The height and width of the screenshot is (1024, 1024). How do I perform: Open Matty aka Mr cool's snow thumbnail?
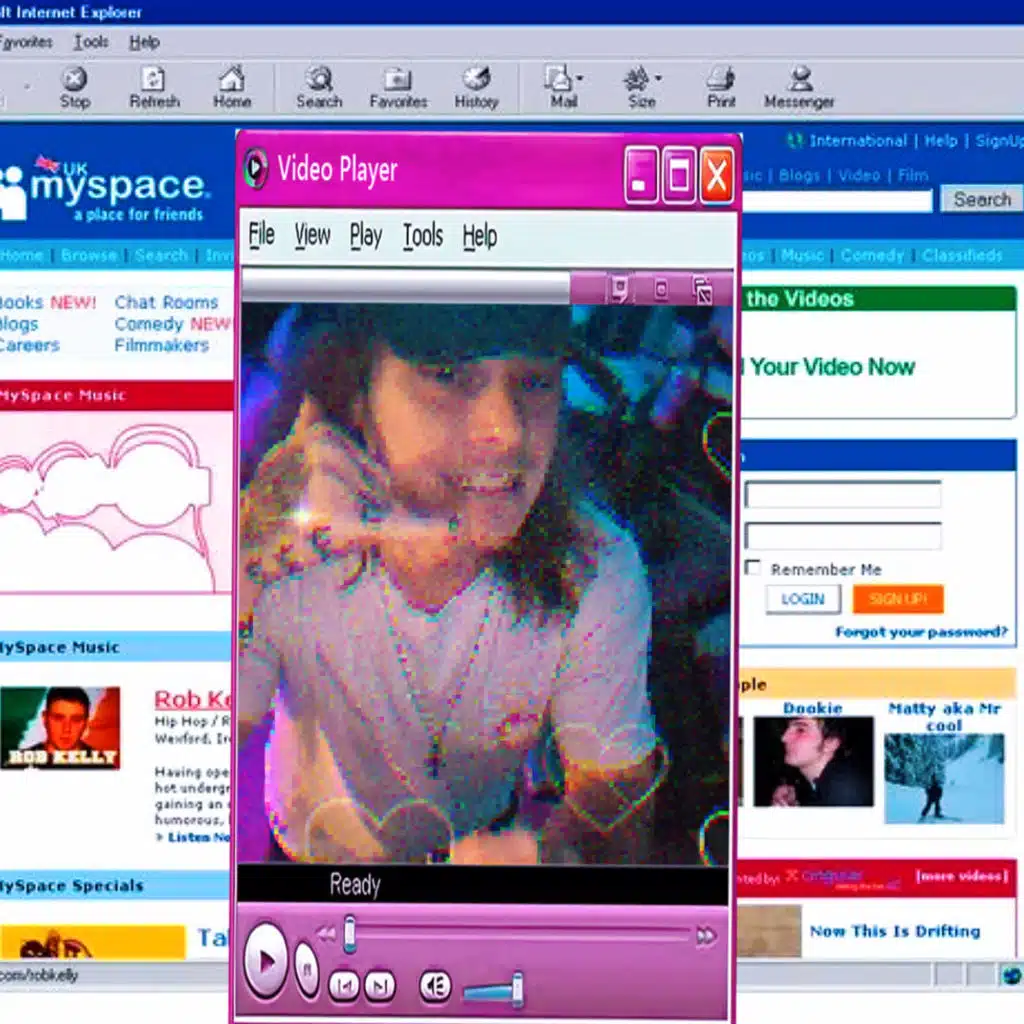click(944, 778)
